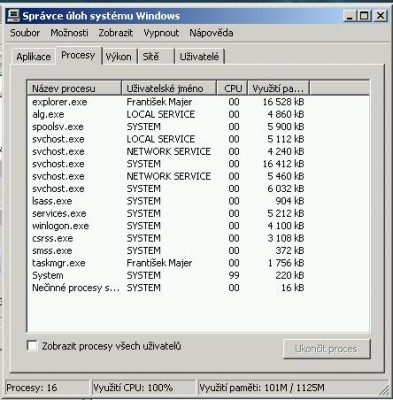Switch to the Aplikace tab
The height and width of the screenshot is (400, 393).
pyautogui.click(x=33, y=56)
